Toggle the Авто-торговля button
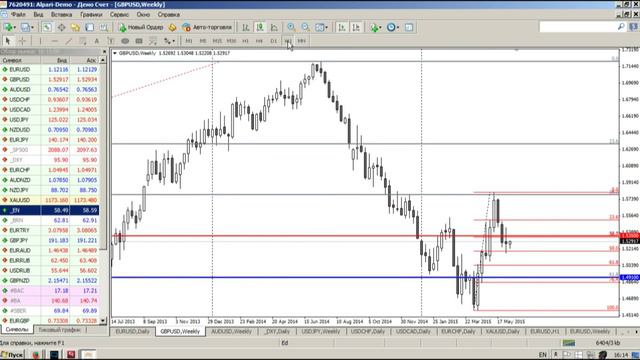The height and width of the screenshot is (360, 640). [x=207, y=27]
